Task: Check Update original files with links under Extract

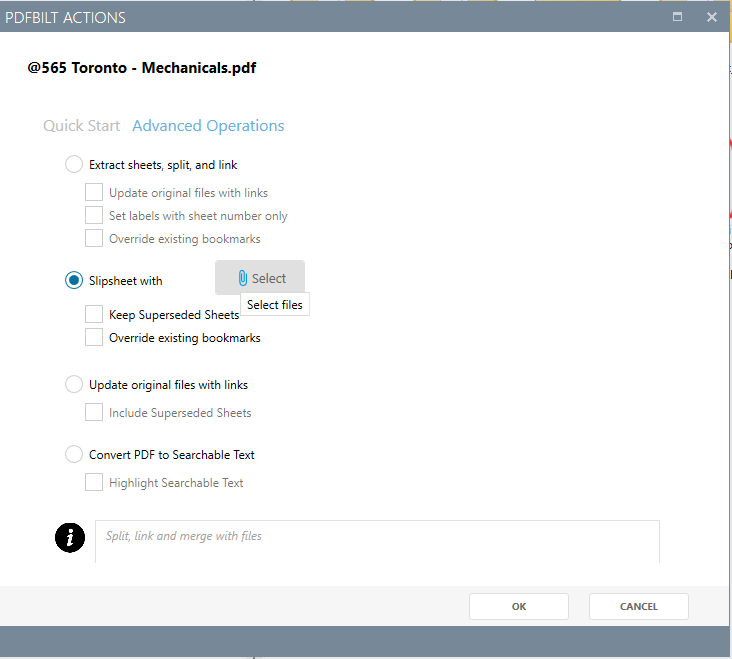Action: [x=94, y=192]
